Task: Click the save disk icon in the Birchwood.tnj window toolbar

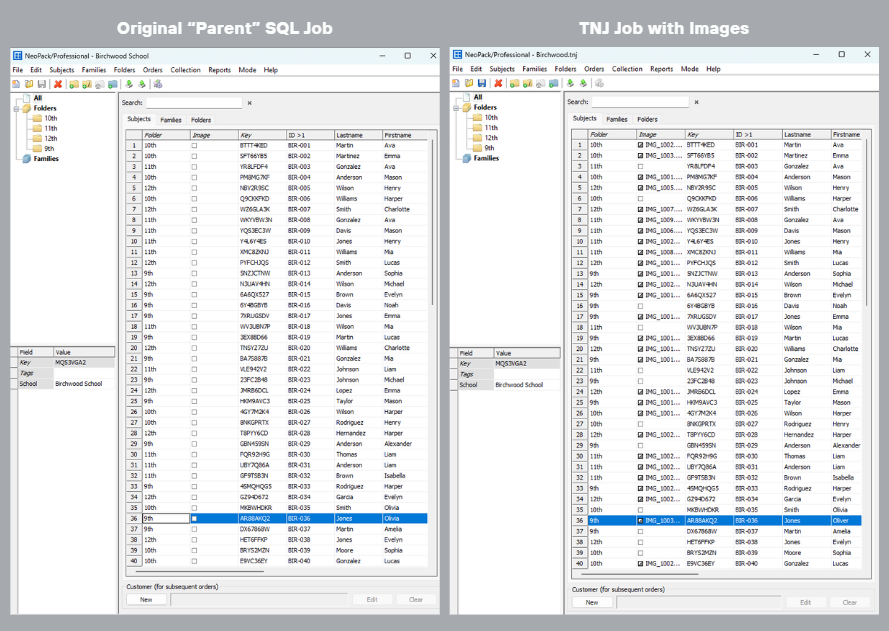Action: click(481, 83)
